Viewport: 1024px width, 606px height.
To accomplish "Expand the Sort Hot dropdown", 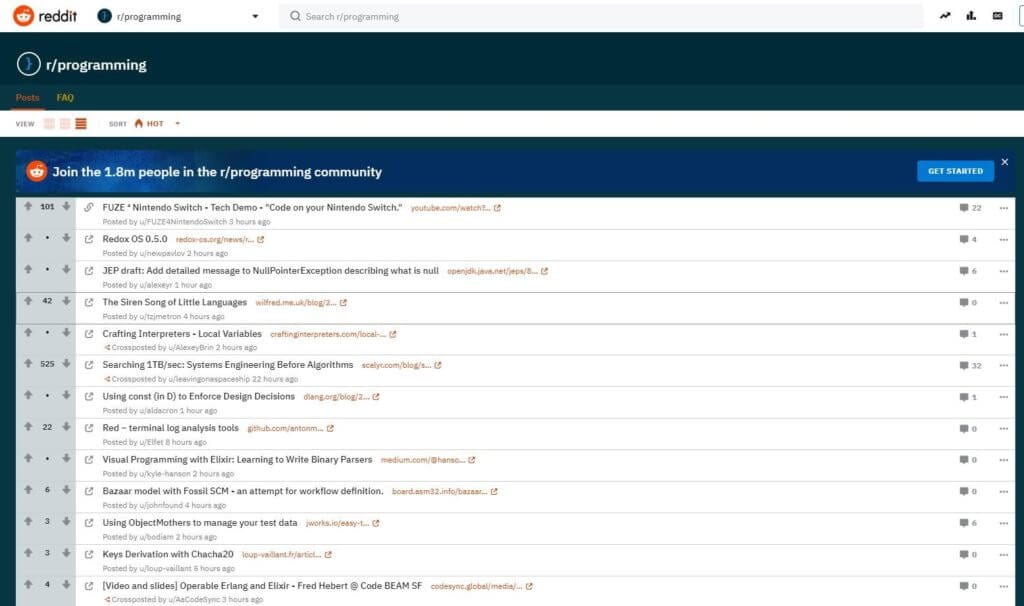I will pos(178,123).
